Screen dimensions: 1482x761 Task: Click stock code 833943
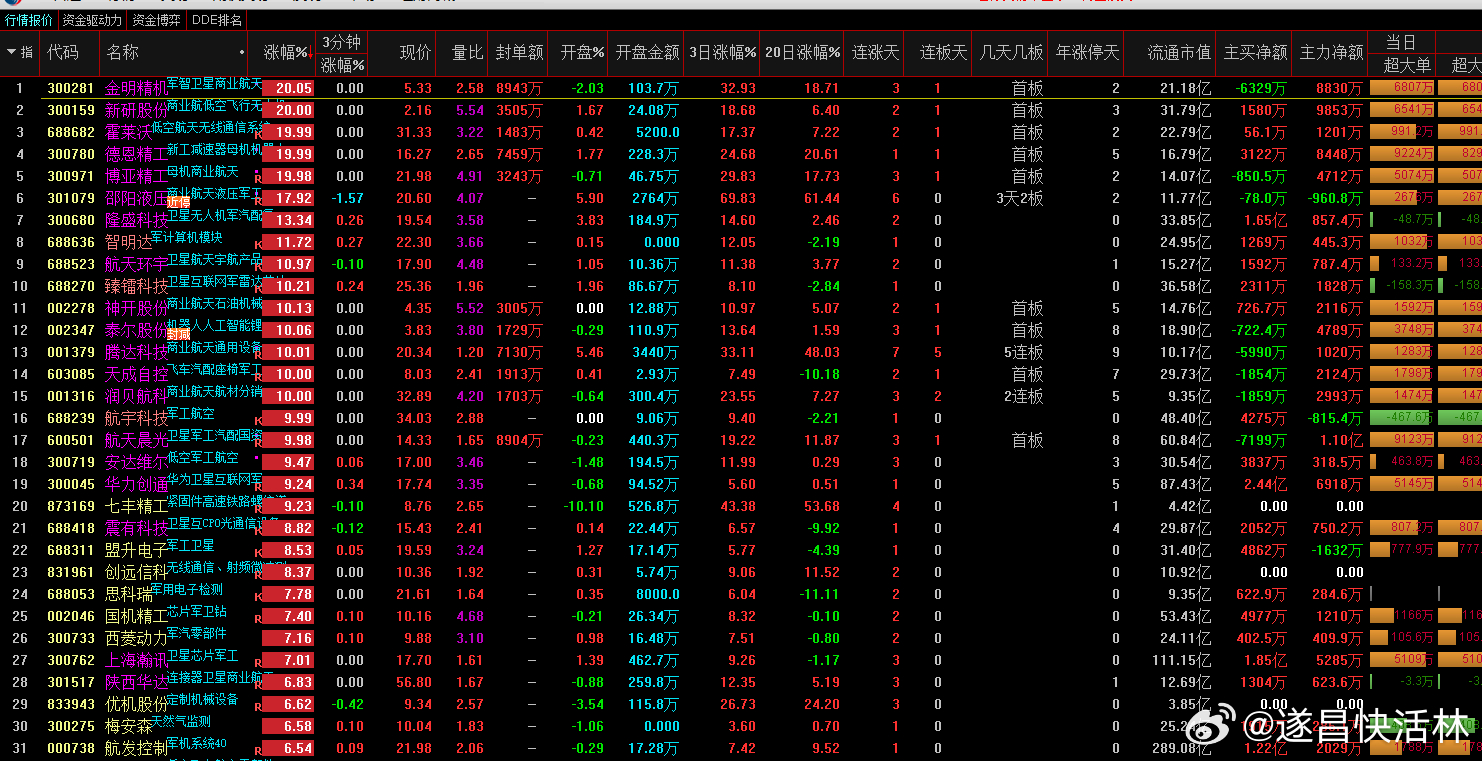pyautogui.click(x=71, y=704)
